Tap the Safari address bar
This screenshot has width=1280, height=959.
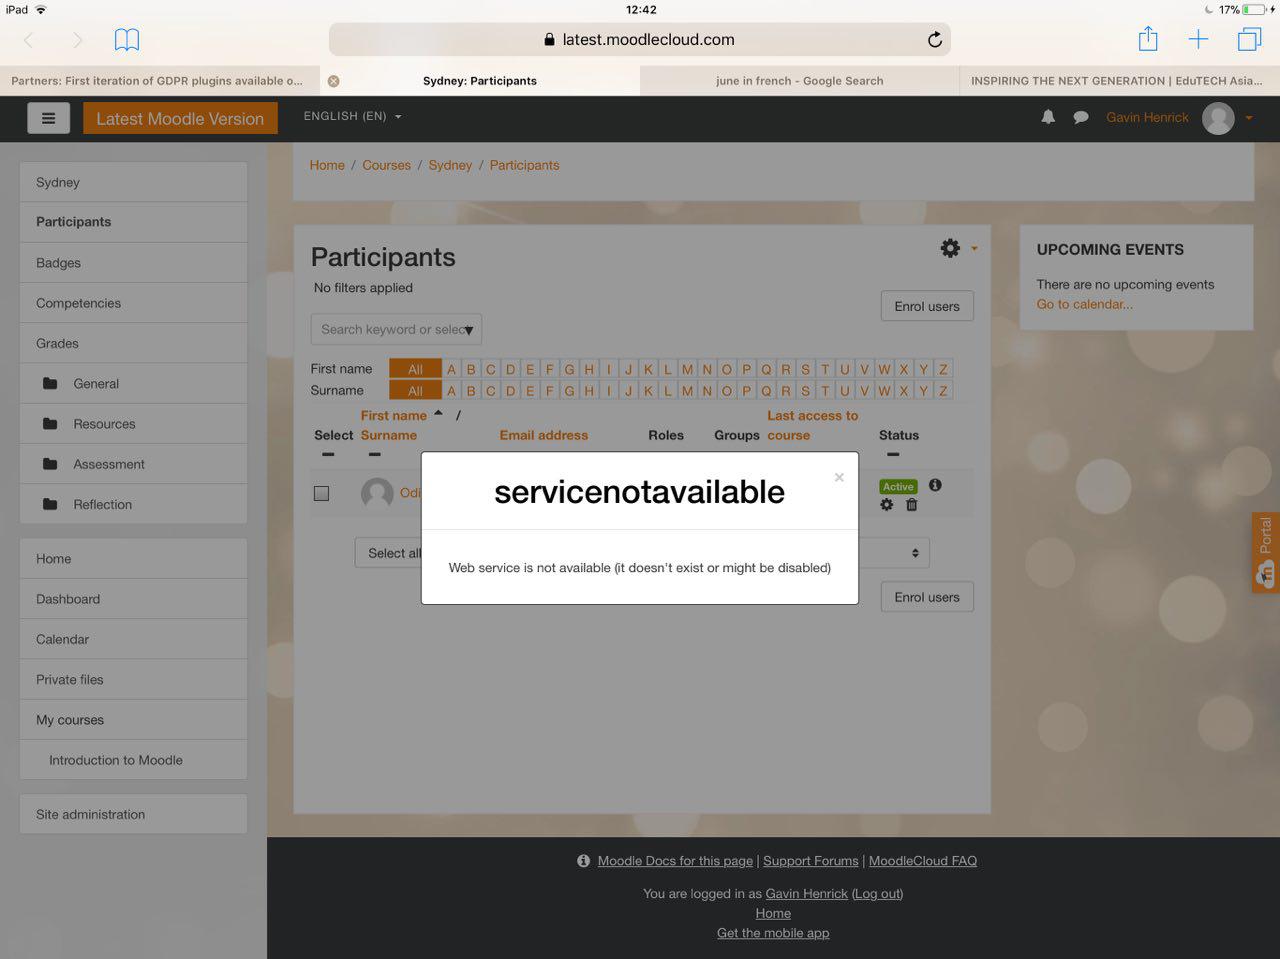coord(640,40)
